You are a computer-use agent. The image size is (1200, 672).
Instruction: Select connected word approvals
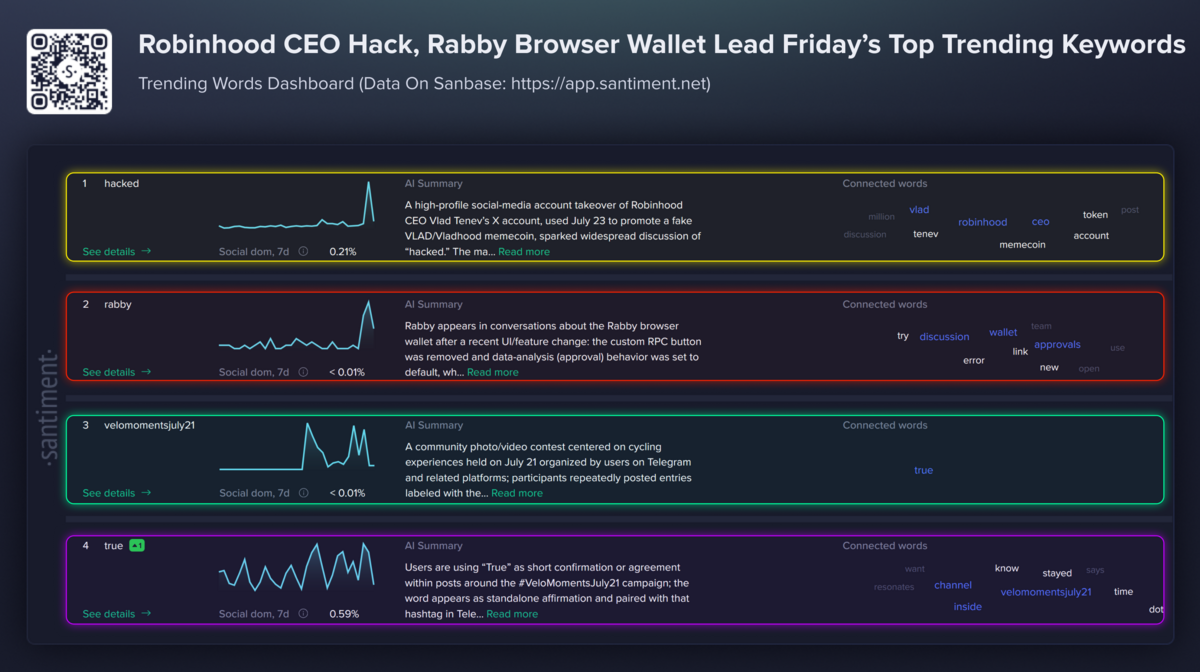pos(1057,345)
